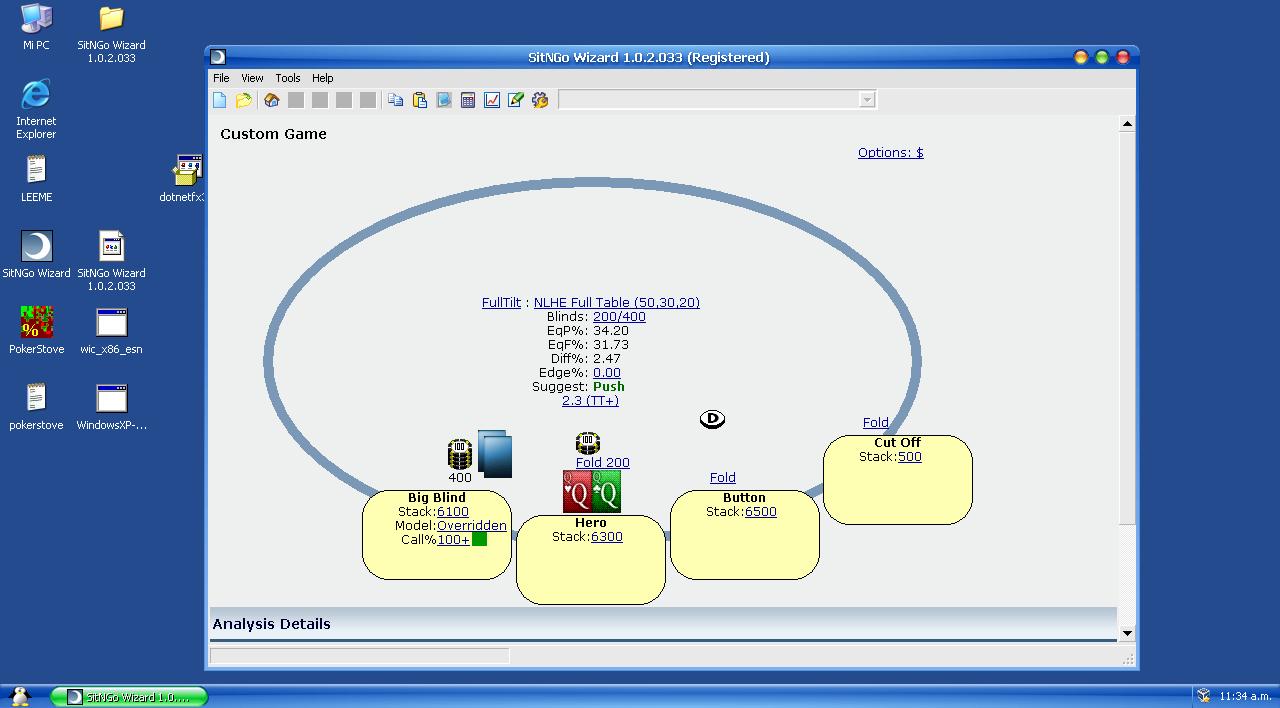Click the Button stack 6500 value
Image resolution: width=1280 pixels, height=708 pixels.
click(761, 512)
